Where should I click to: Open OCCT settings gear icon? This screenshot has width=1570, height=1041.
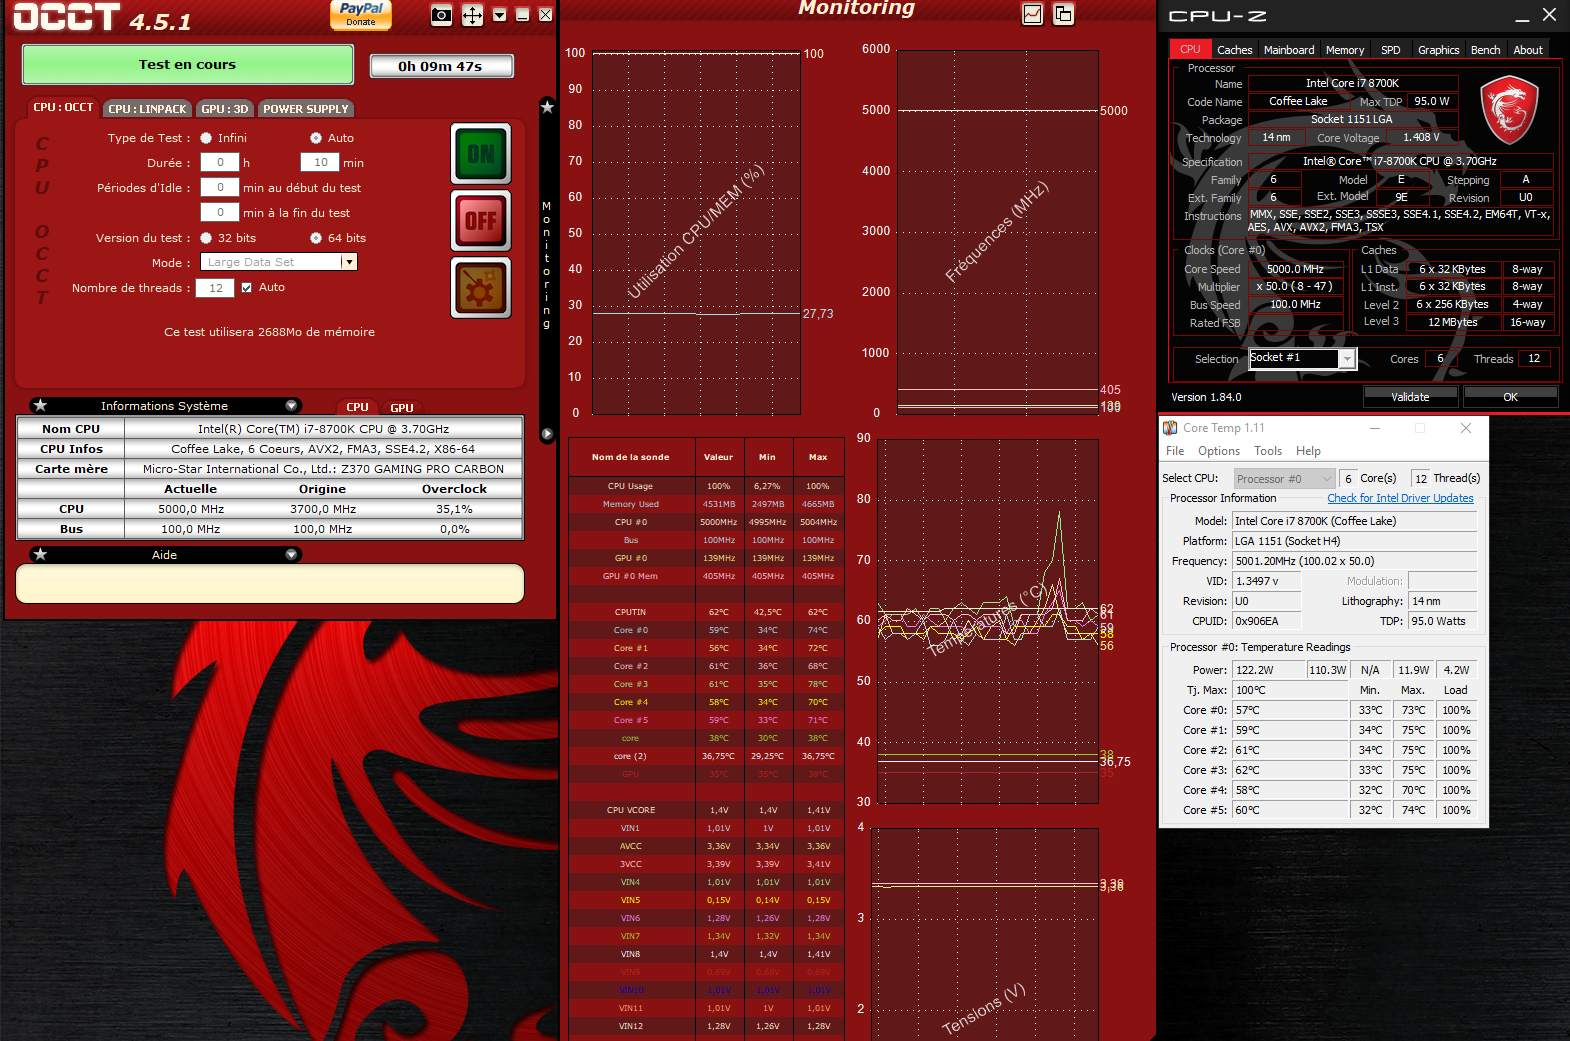(x=481, y=288)
